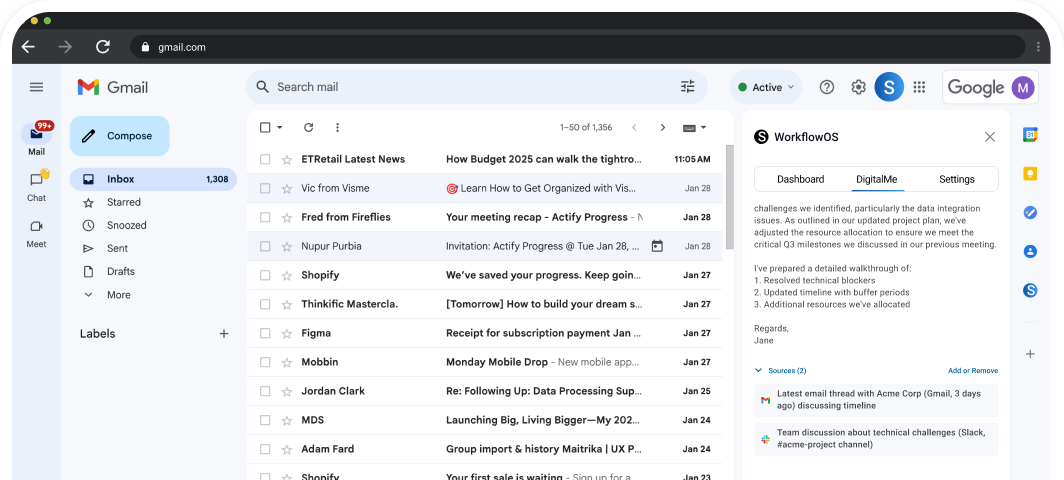Star the Fred from Fireflies email
Viewport: 1064px width, 480px height.
(x=287, y=217)
